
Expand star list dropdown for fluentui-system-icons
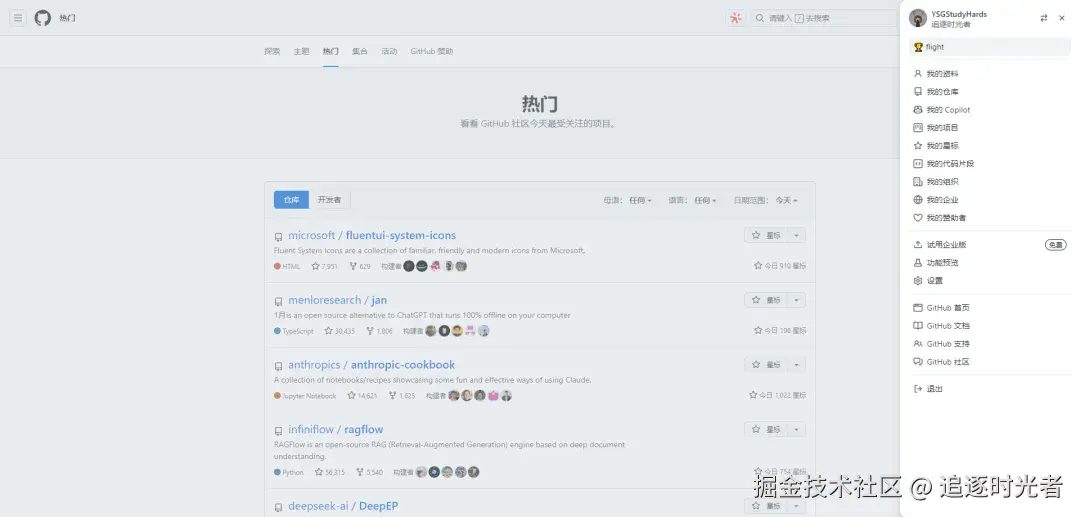(x=796, y=235)
